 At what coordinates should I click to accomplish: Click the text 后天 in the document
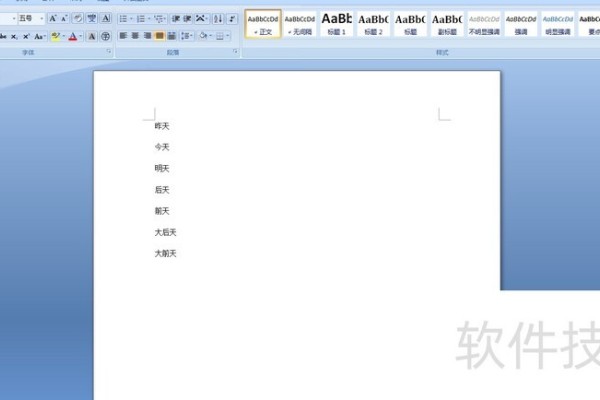(x=162, y=189)
